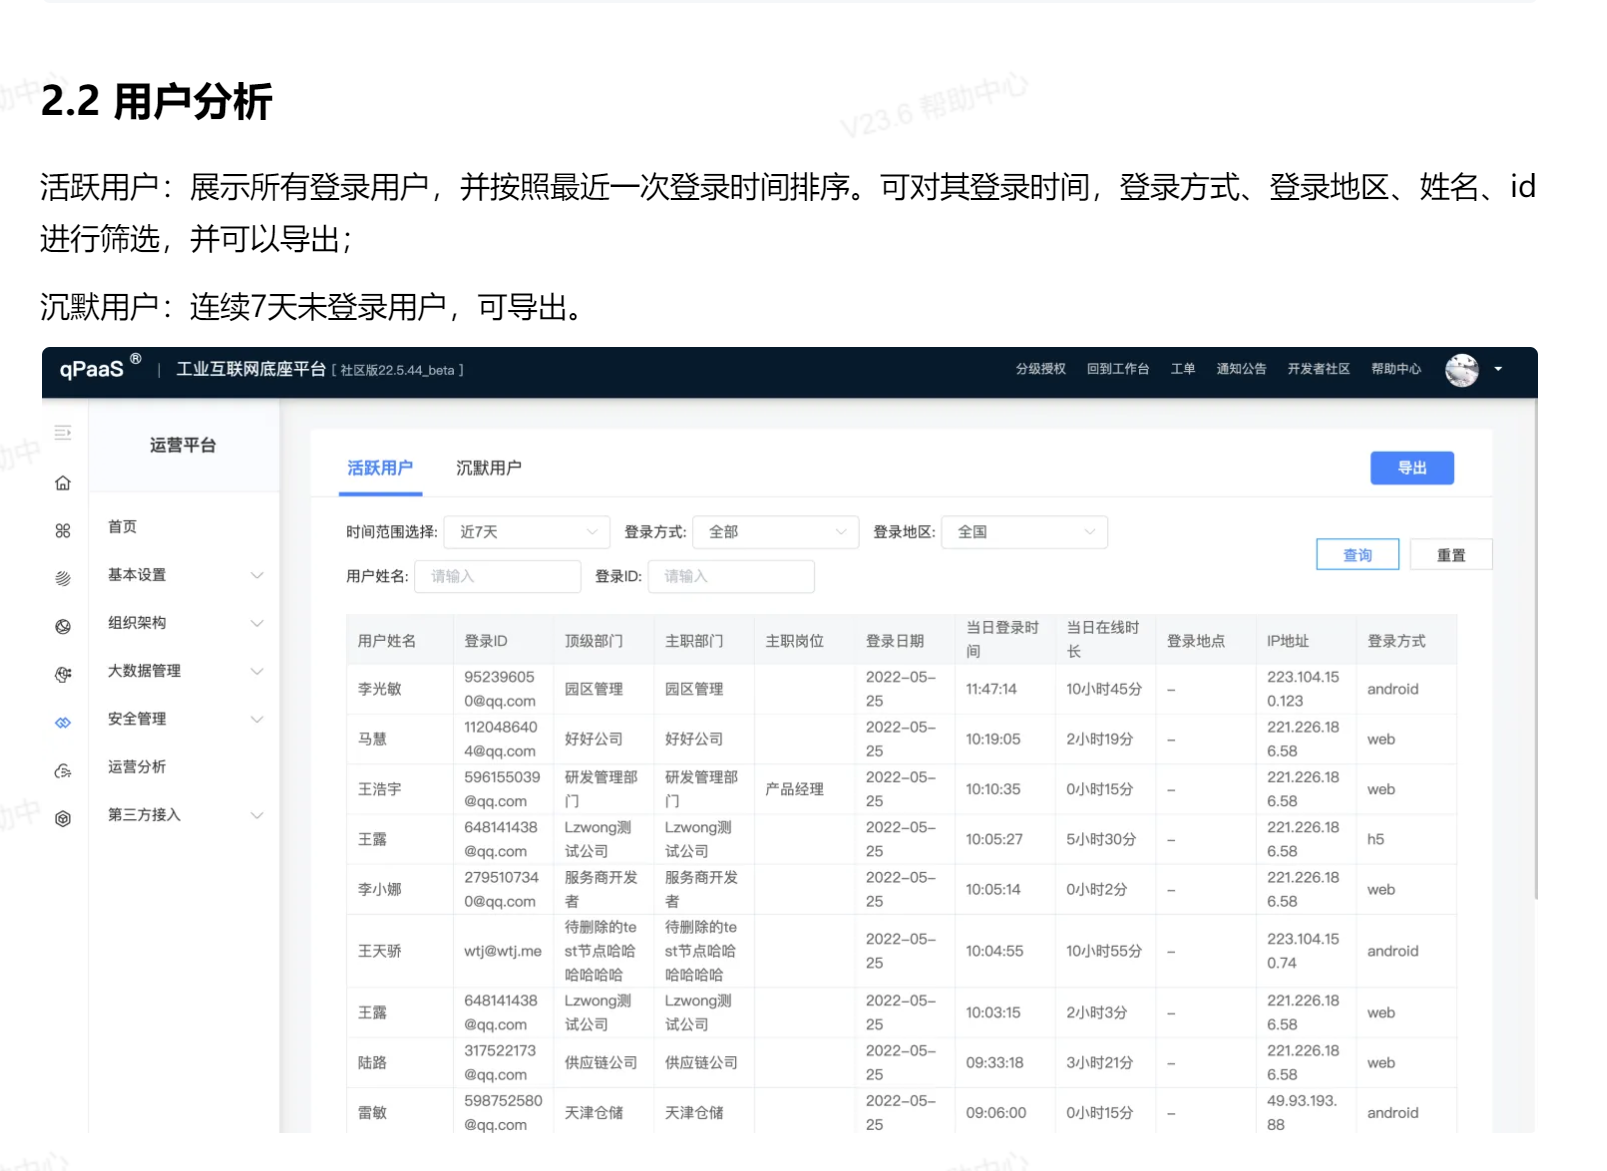Click the striped sphere sidebar icon
The image size is (1607, 1171).
click(x=63, y=578)
